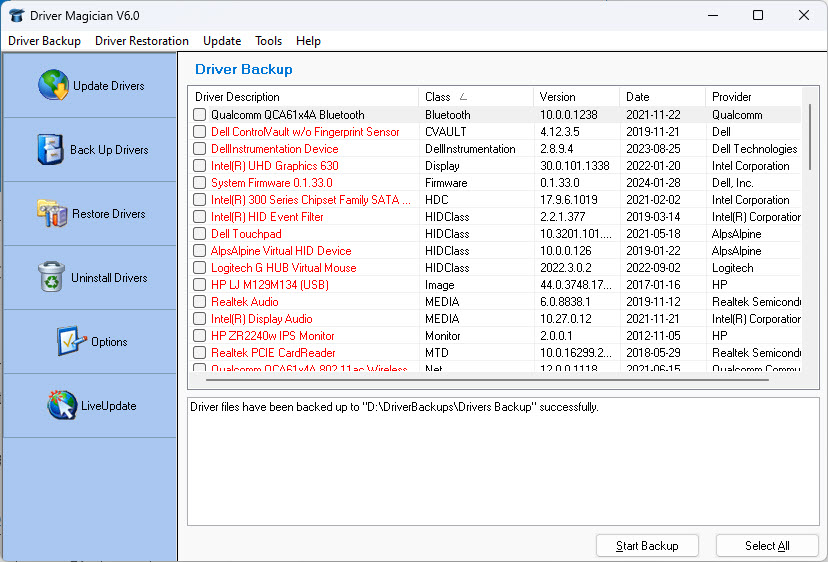Tick the Realtek Audio checkbox
828x562 pixels.
(199, 302)
